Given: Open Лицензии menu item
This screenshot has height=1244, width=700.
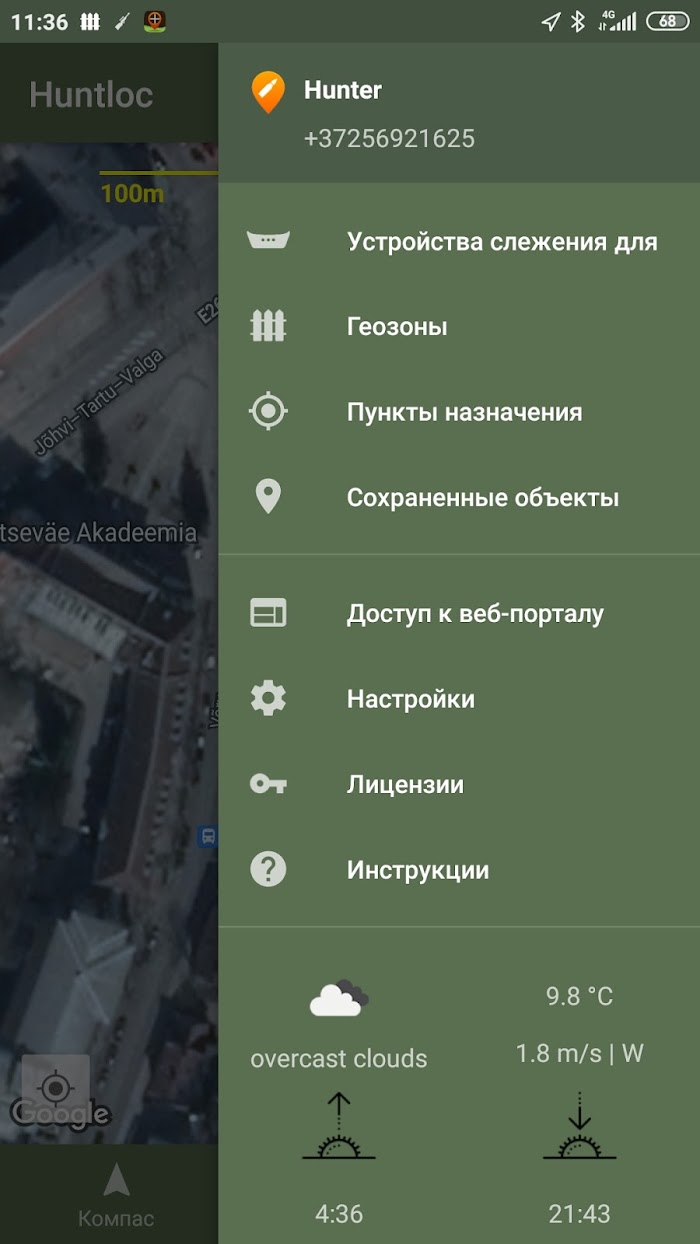Looking at the screenshot, I should 459,784.
